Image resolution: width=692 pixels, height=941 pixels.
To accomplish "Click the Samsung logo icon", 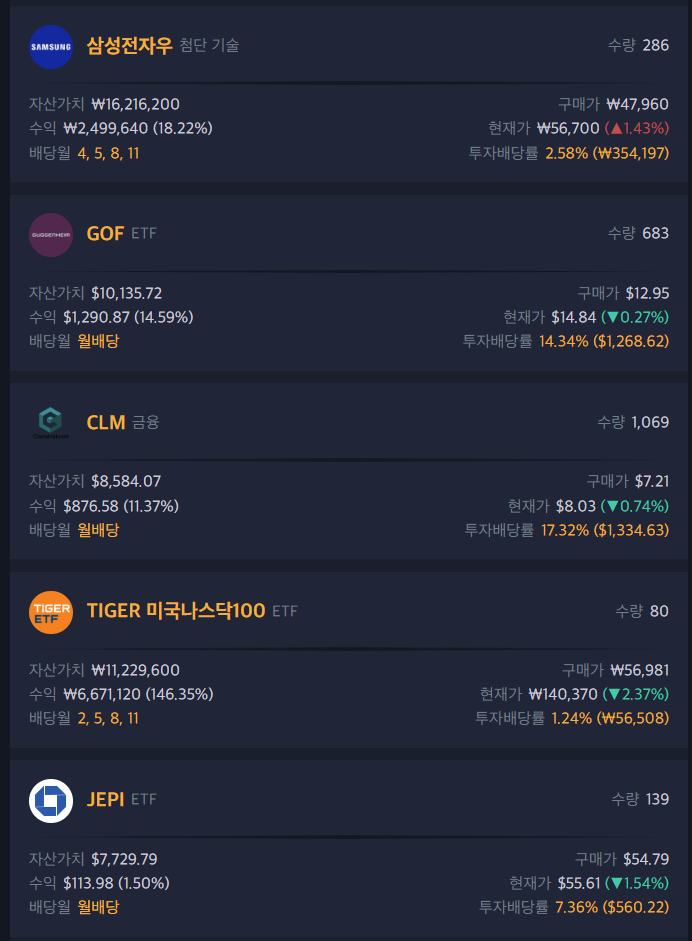I will point(51,46).
